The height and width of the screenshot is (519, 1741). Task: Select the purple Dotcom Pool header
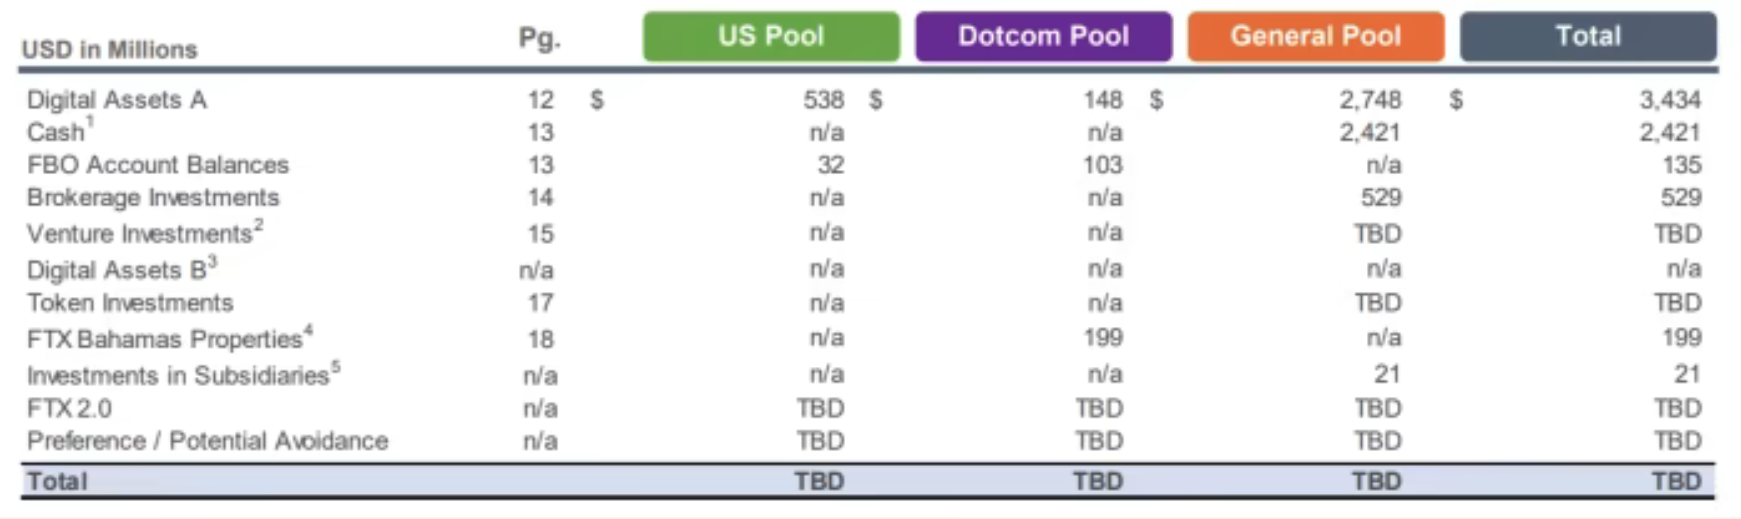point(1043,37)
